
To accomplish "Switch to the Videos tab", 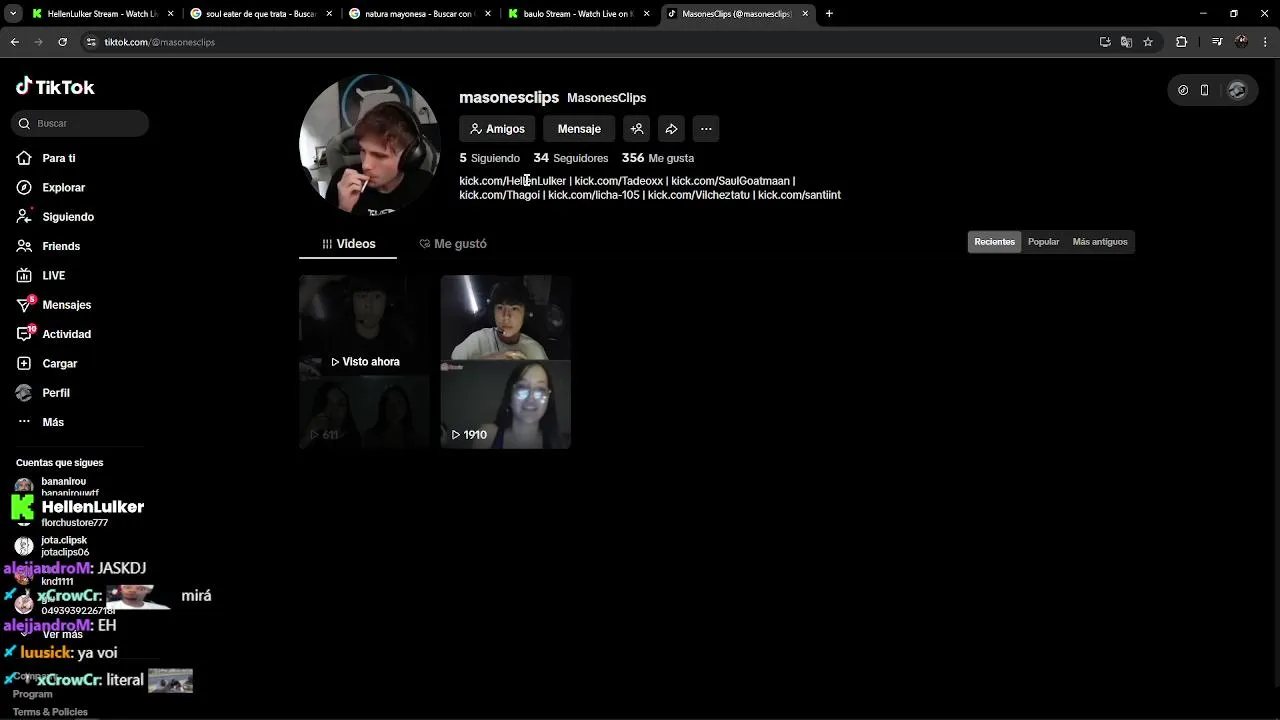I will (x=348, y=244).
